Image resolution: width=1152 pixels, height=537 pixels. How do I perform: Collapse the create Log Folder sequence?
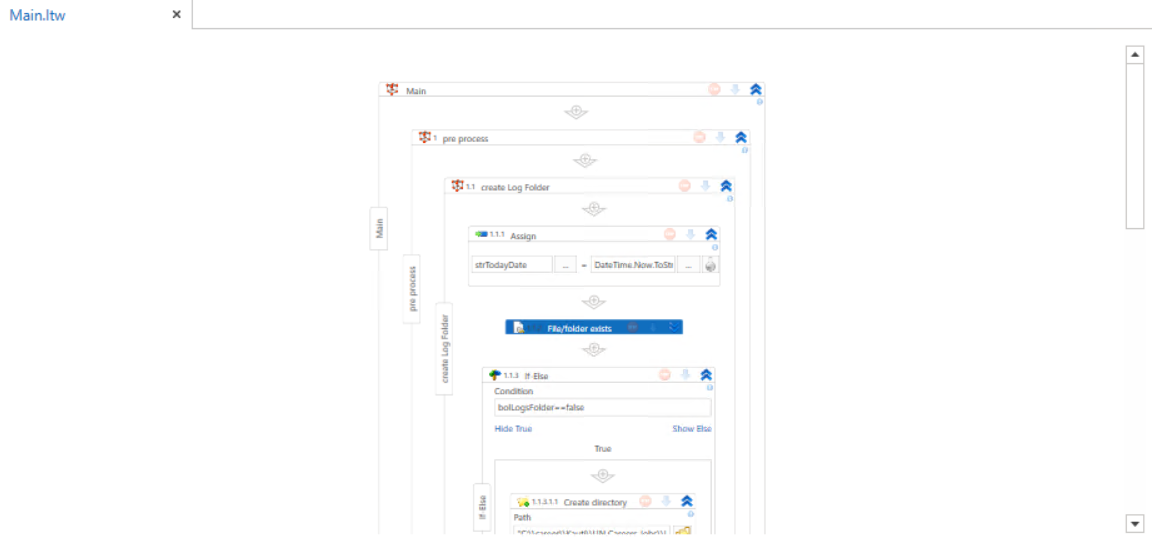tap(726, 186)
